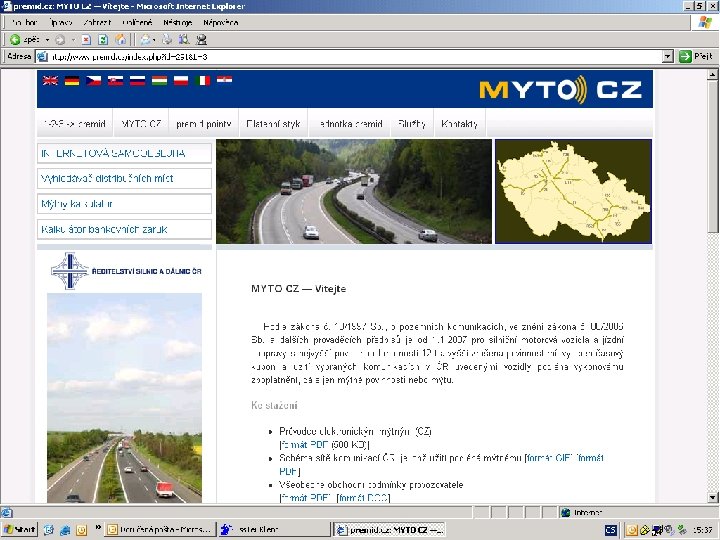Click Internet Explorer quick launch icon
Viewport: 720px width, 540px height.
coord(65,530)
